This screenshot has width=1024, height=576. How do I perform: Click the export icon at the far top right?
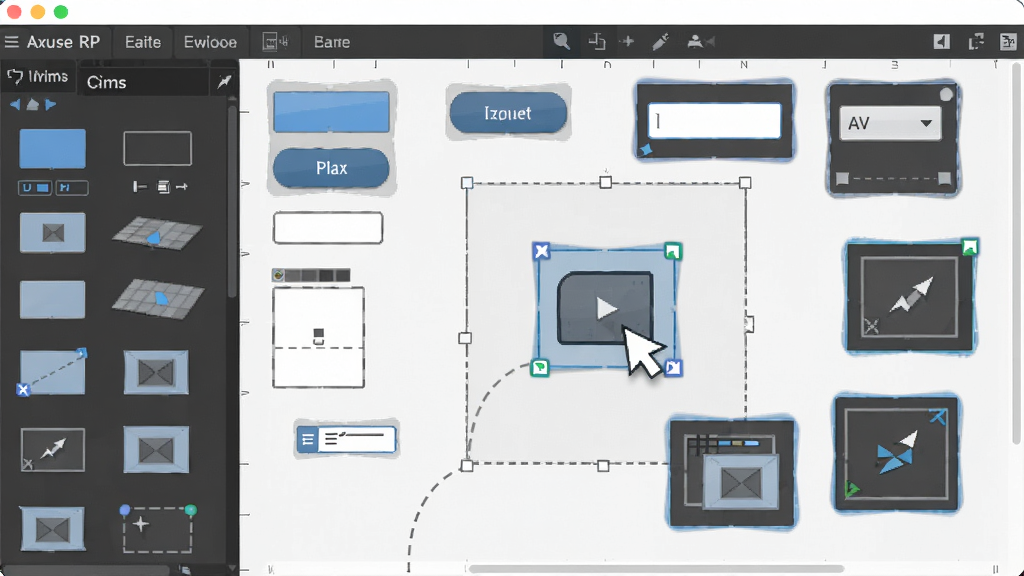(1008, 41)
